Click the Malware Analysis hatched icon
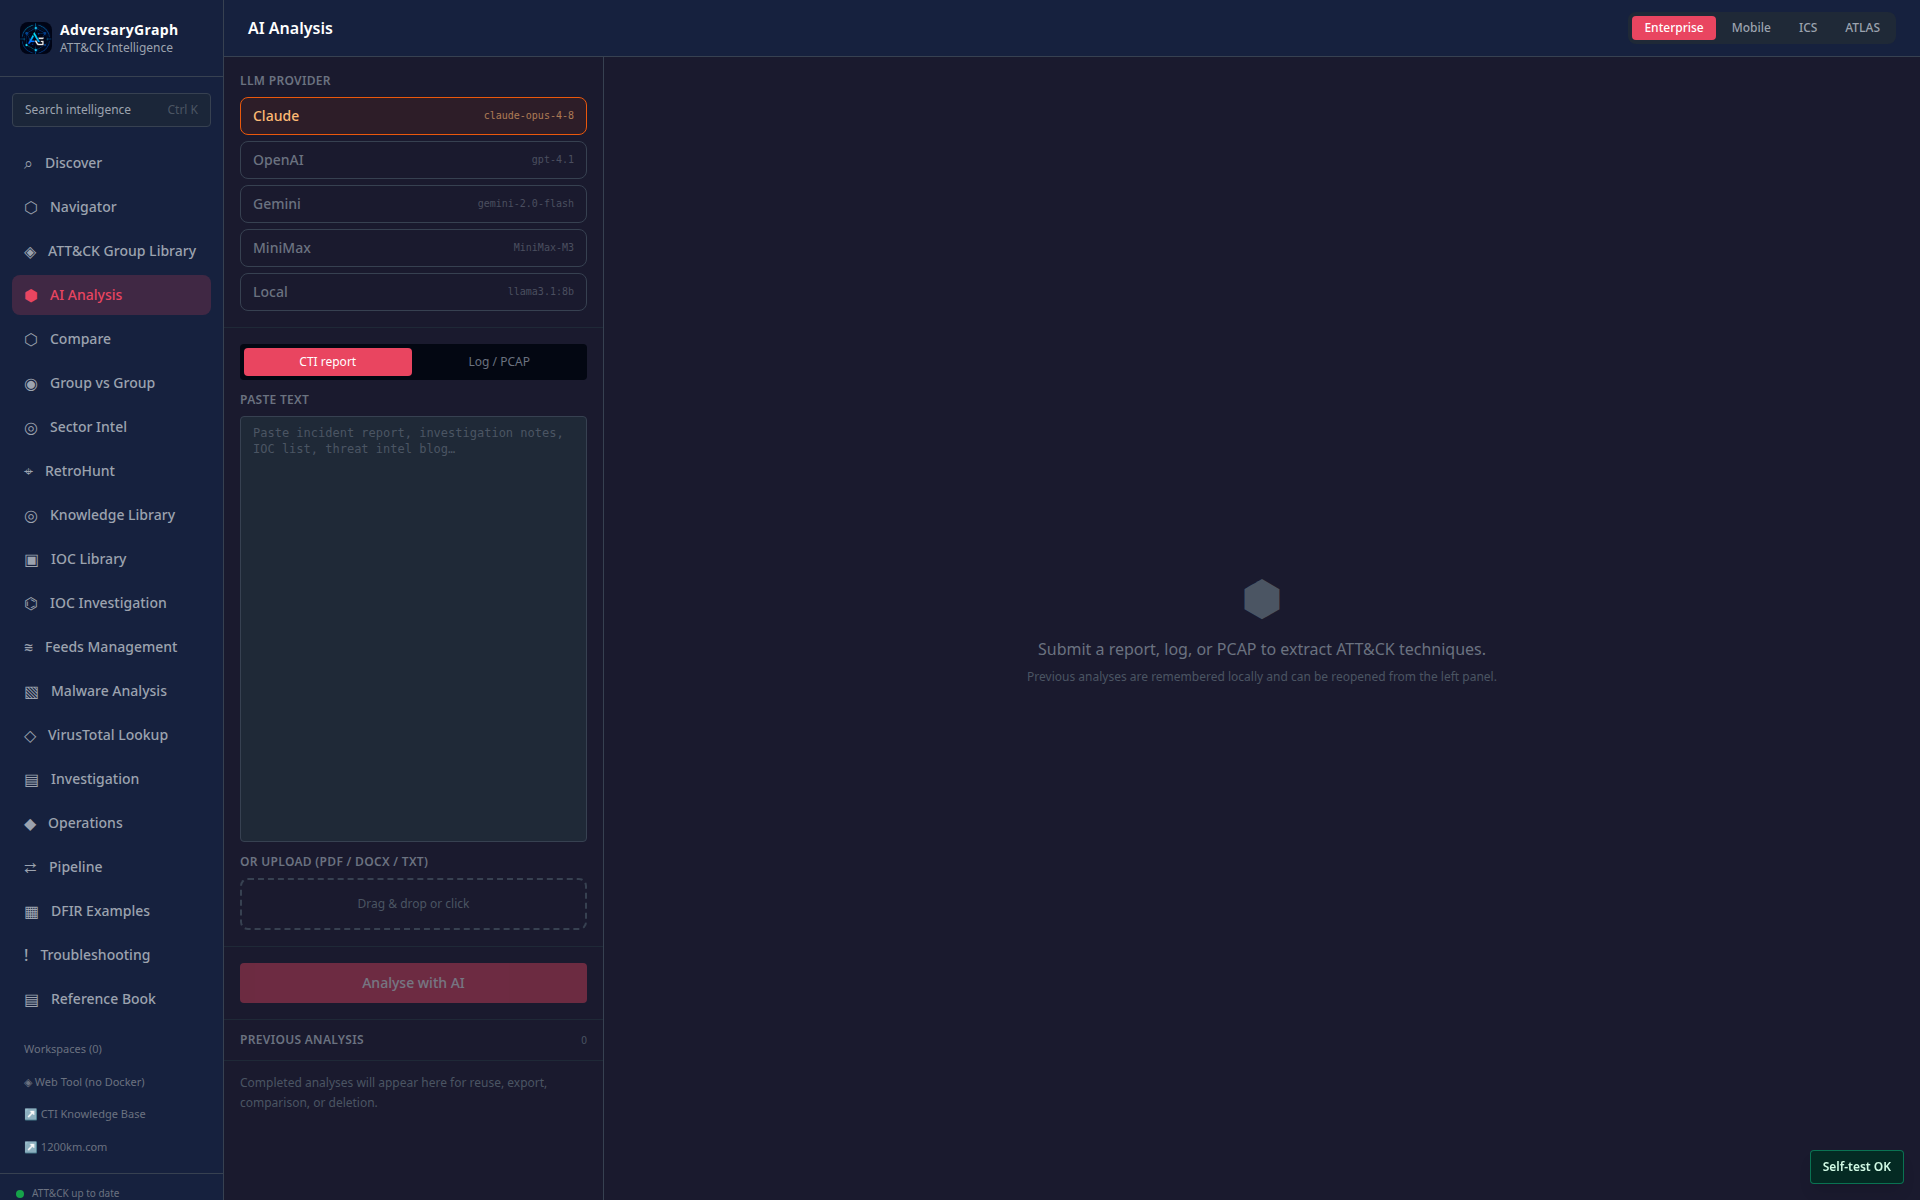Image resolution: width=1920 pixels, height=1200 pixels. 31,692
